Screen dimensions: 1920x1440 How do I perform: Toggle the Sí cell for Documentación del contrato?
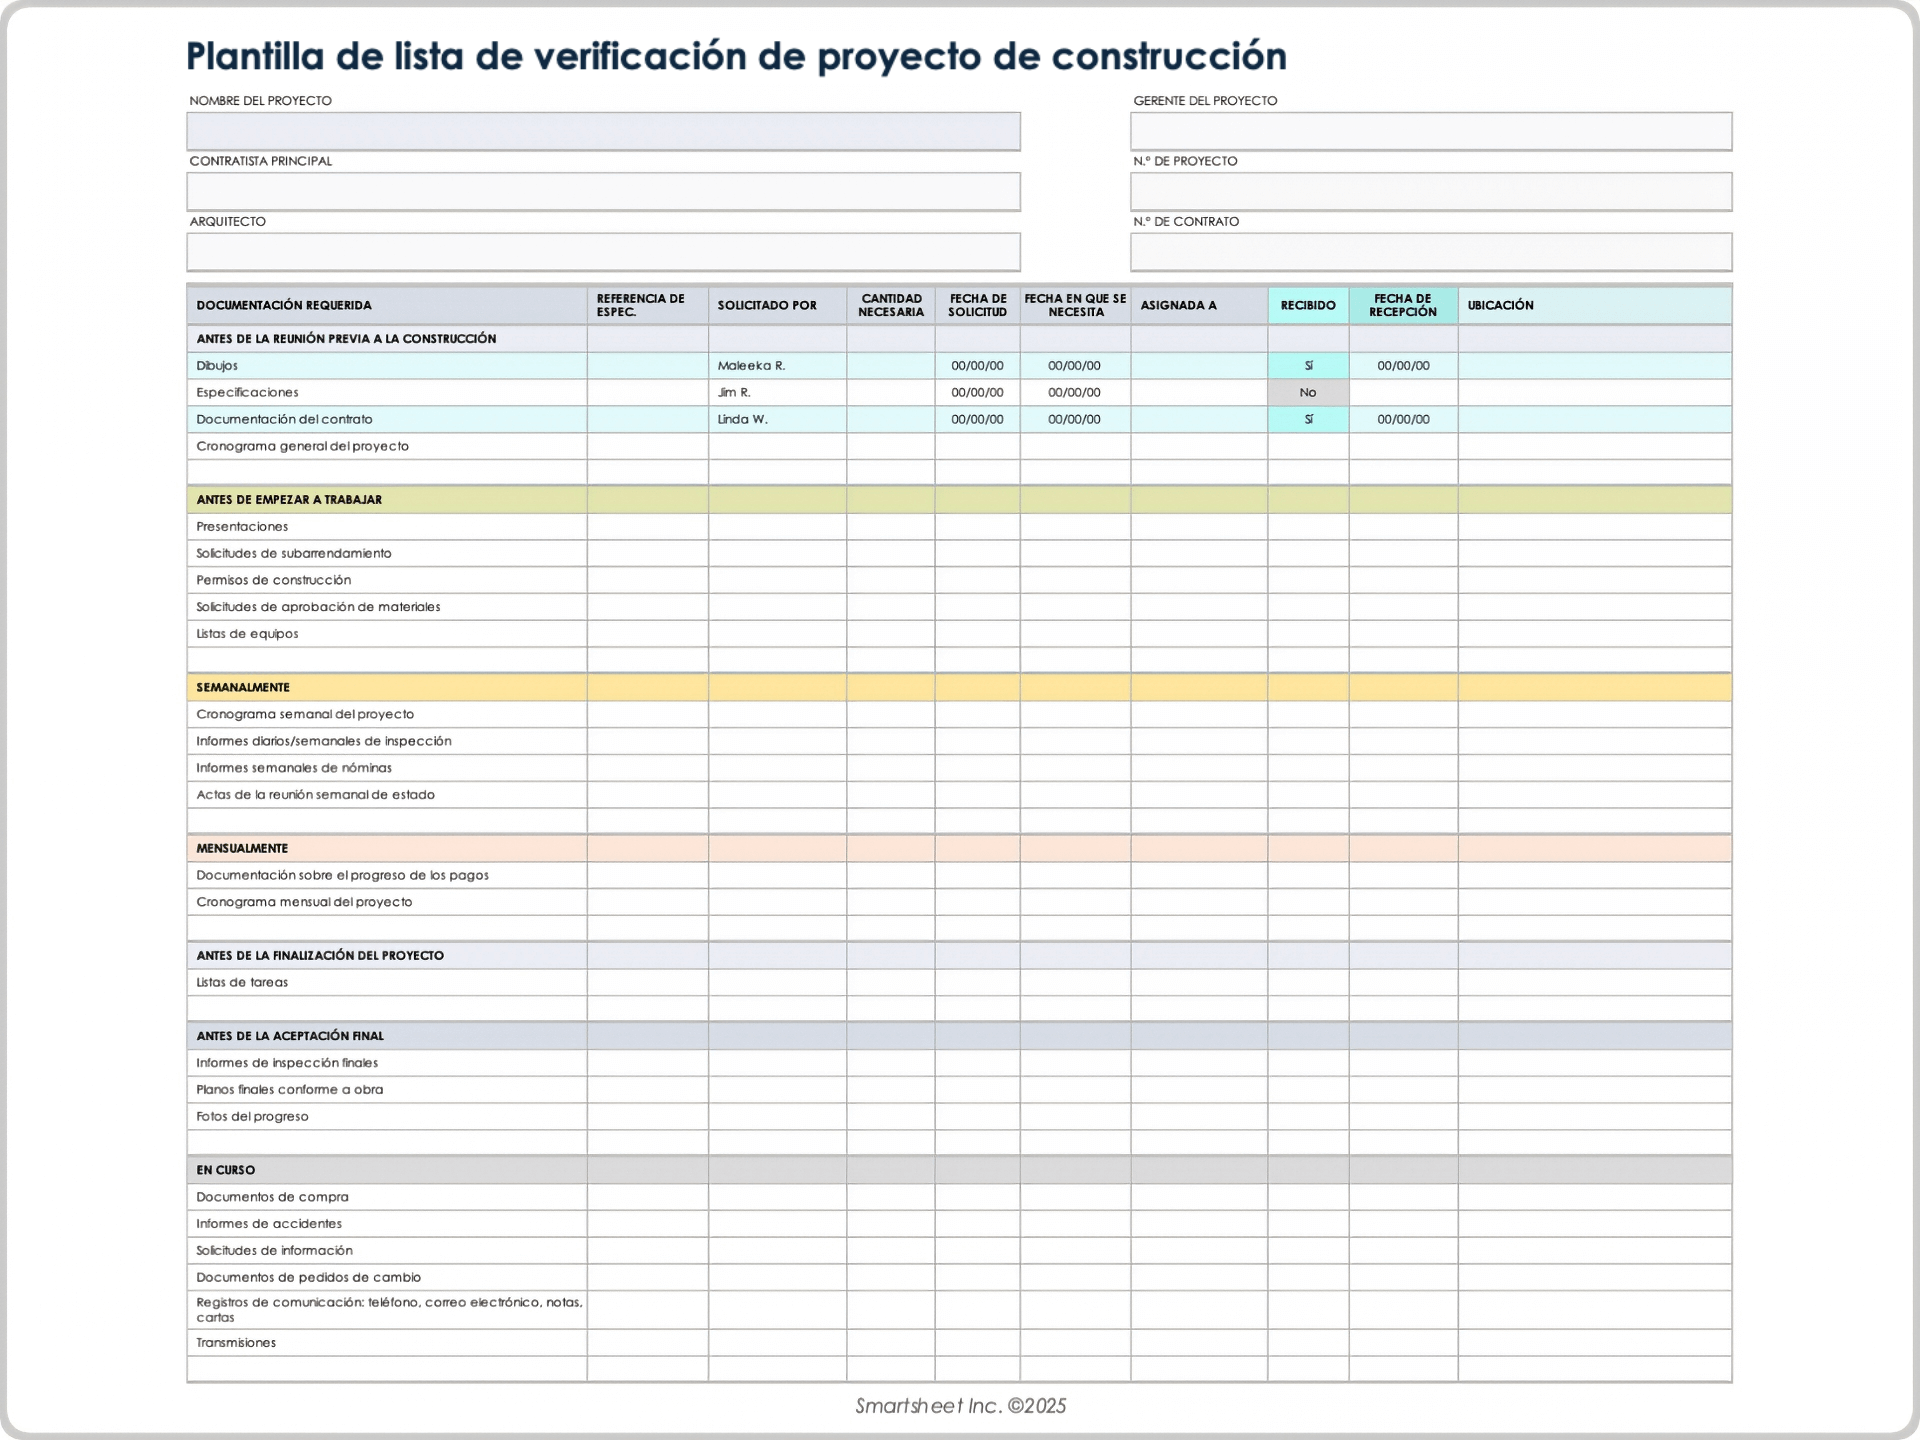pos(1308,419)
